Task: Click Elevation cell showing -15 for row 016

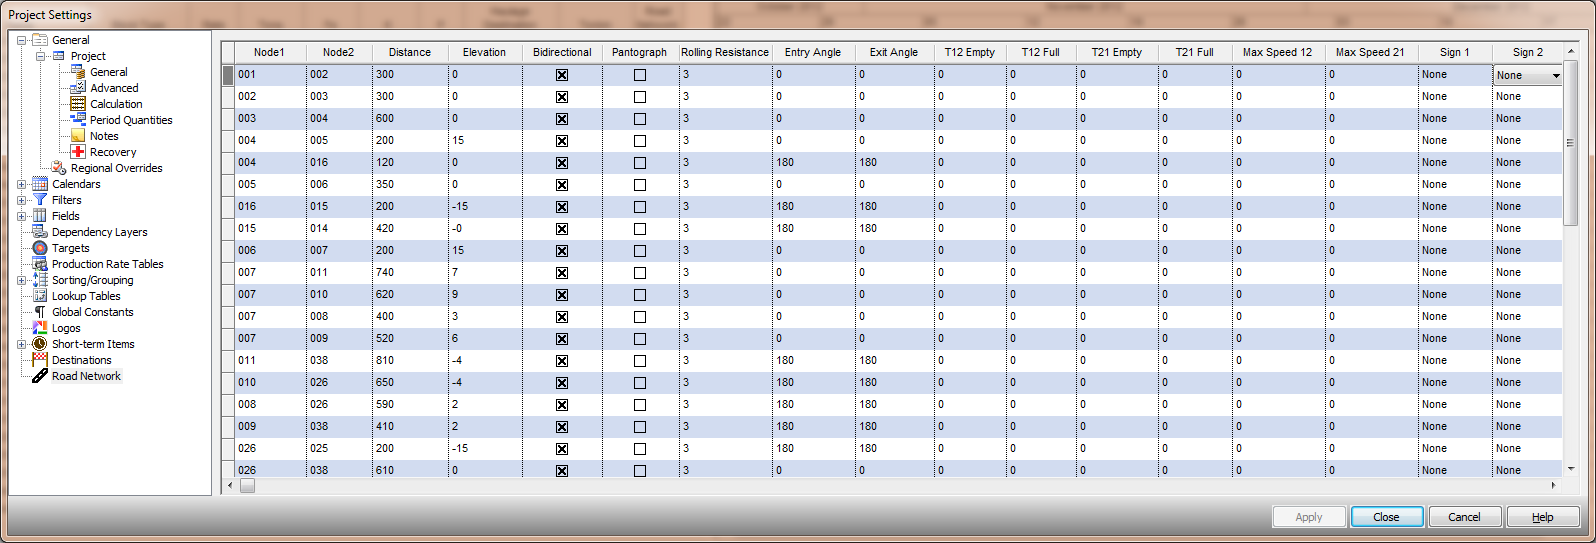Action: 484,207
